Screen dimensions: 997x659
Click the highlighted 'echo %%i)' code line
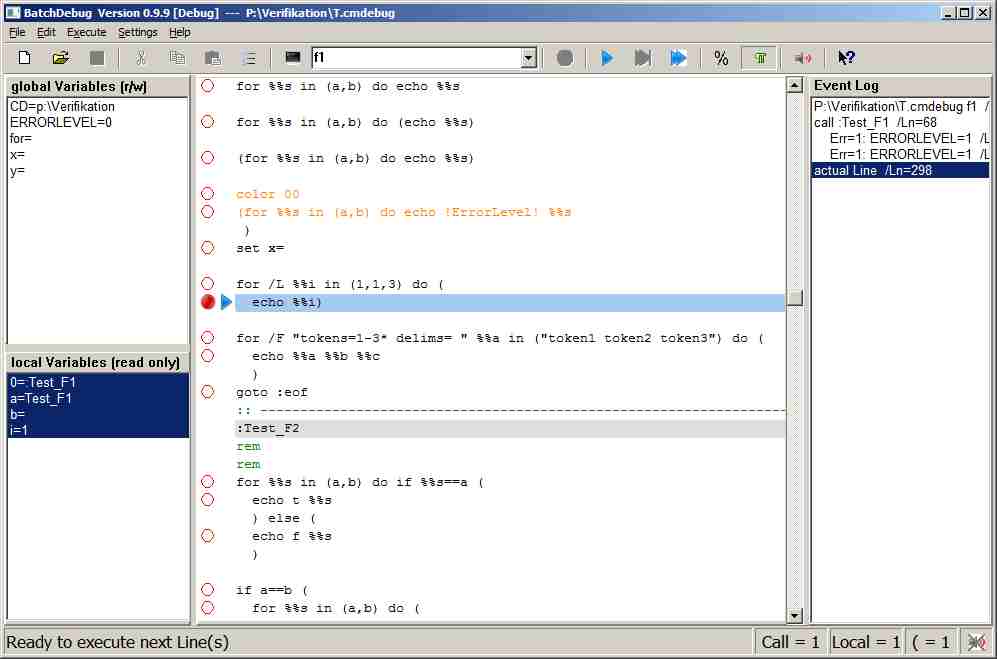coord(510,302)
